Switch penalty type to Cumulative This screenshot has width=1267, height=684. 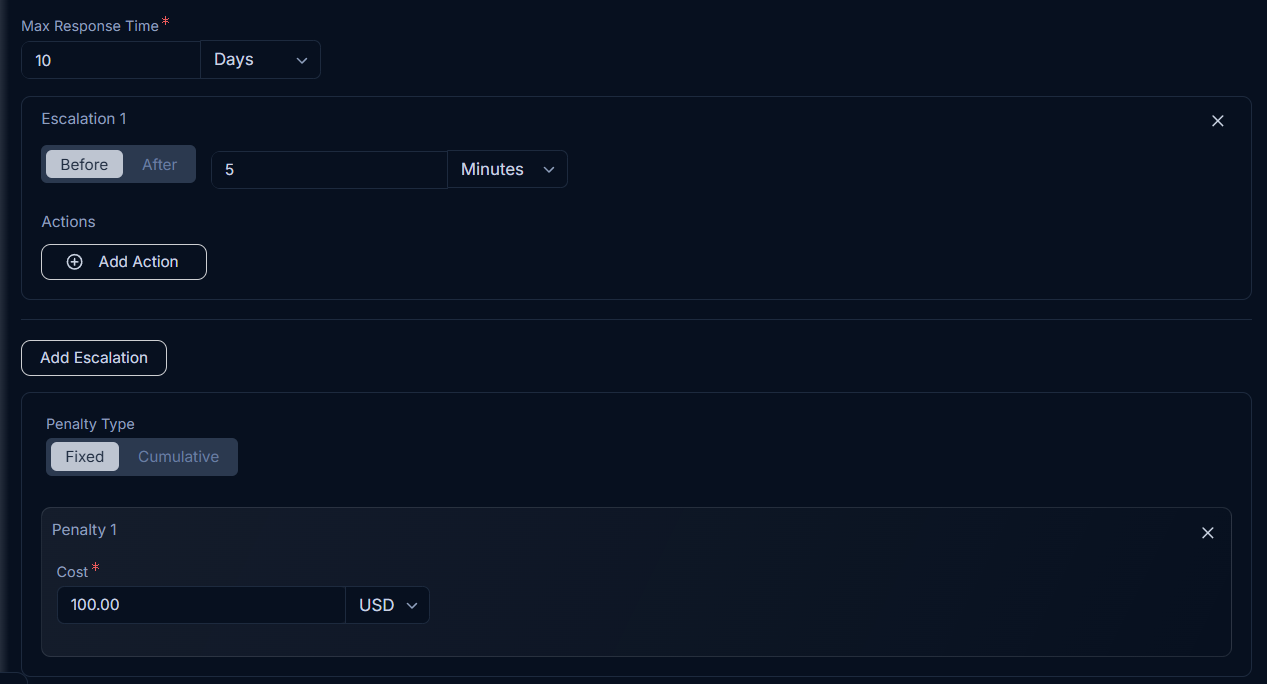(178, 456)
